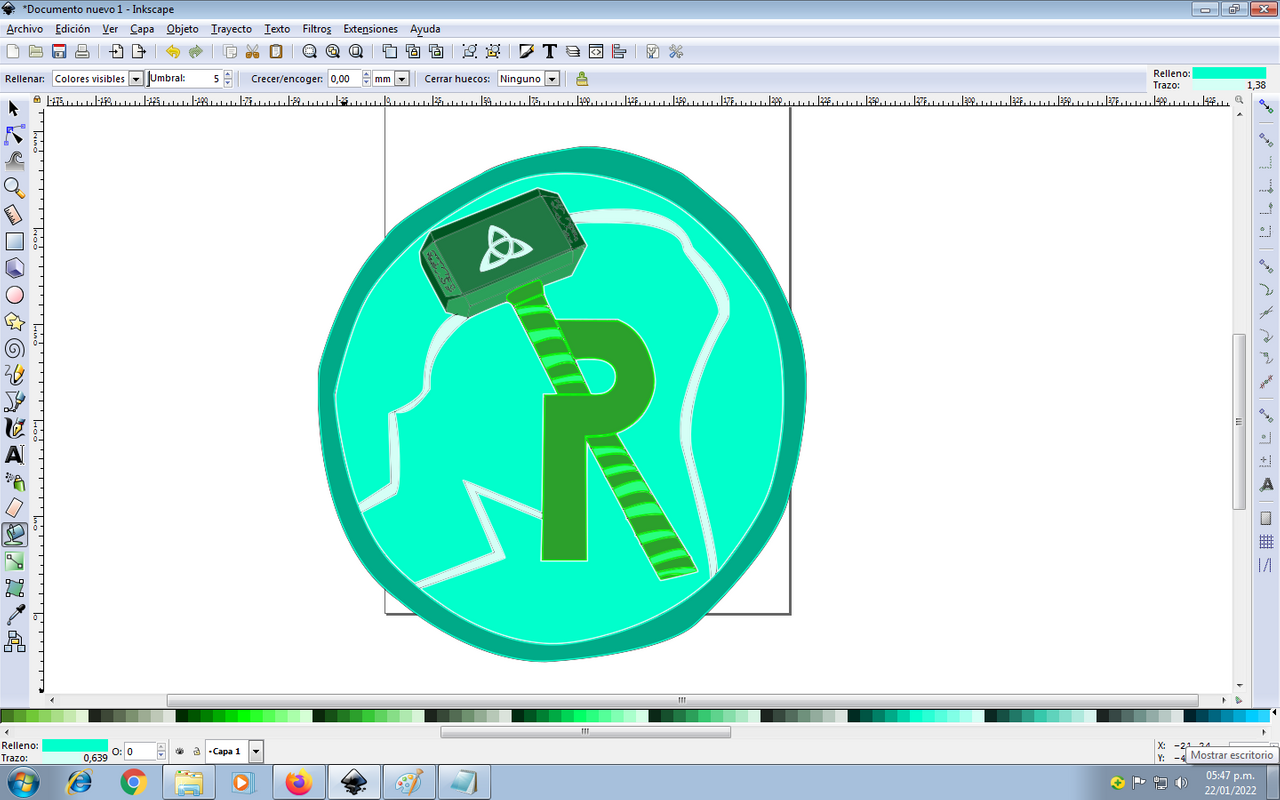This screenshot has width=1280, height=800.
Task: Select the Spray tool
Action: click(14, 481)
